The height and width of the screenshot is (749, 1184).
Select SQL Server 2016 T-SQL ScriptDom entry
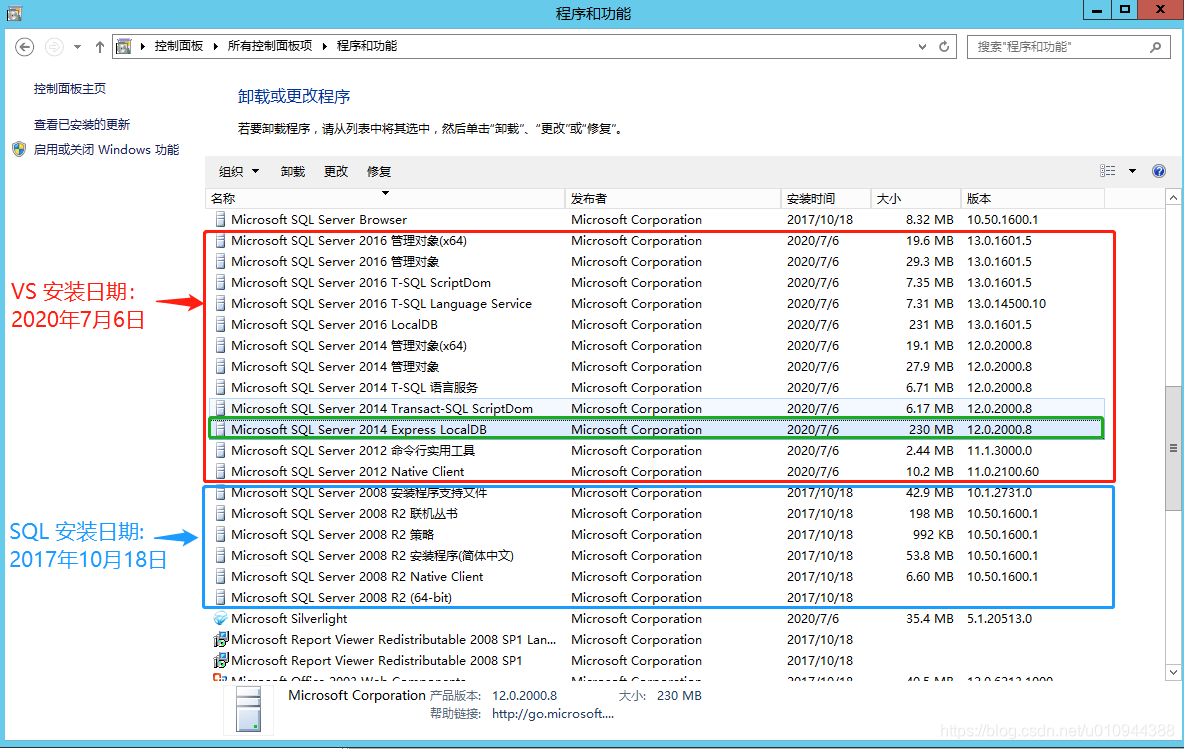[655, 282]
